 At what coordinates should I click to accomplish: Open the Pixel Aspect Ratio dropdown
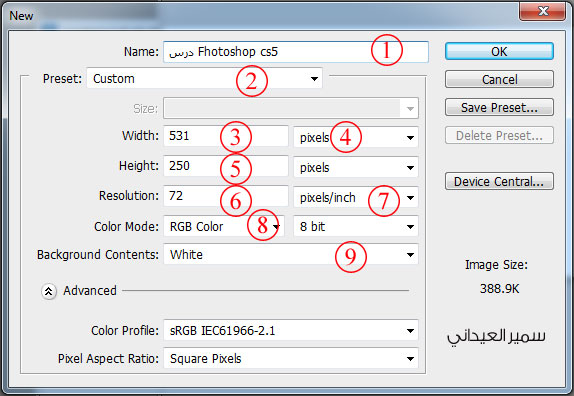click(291, 358)
